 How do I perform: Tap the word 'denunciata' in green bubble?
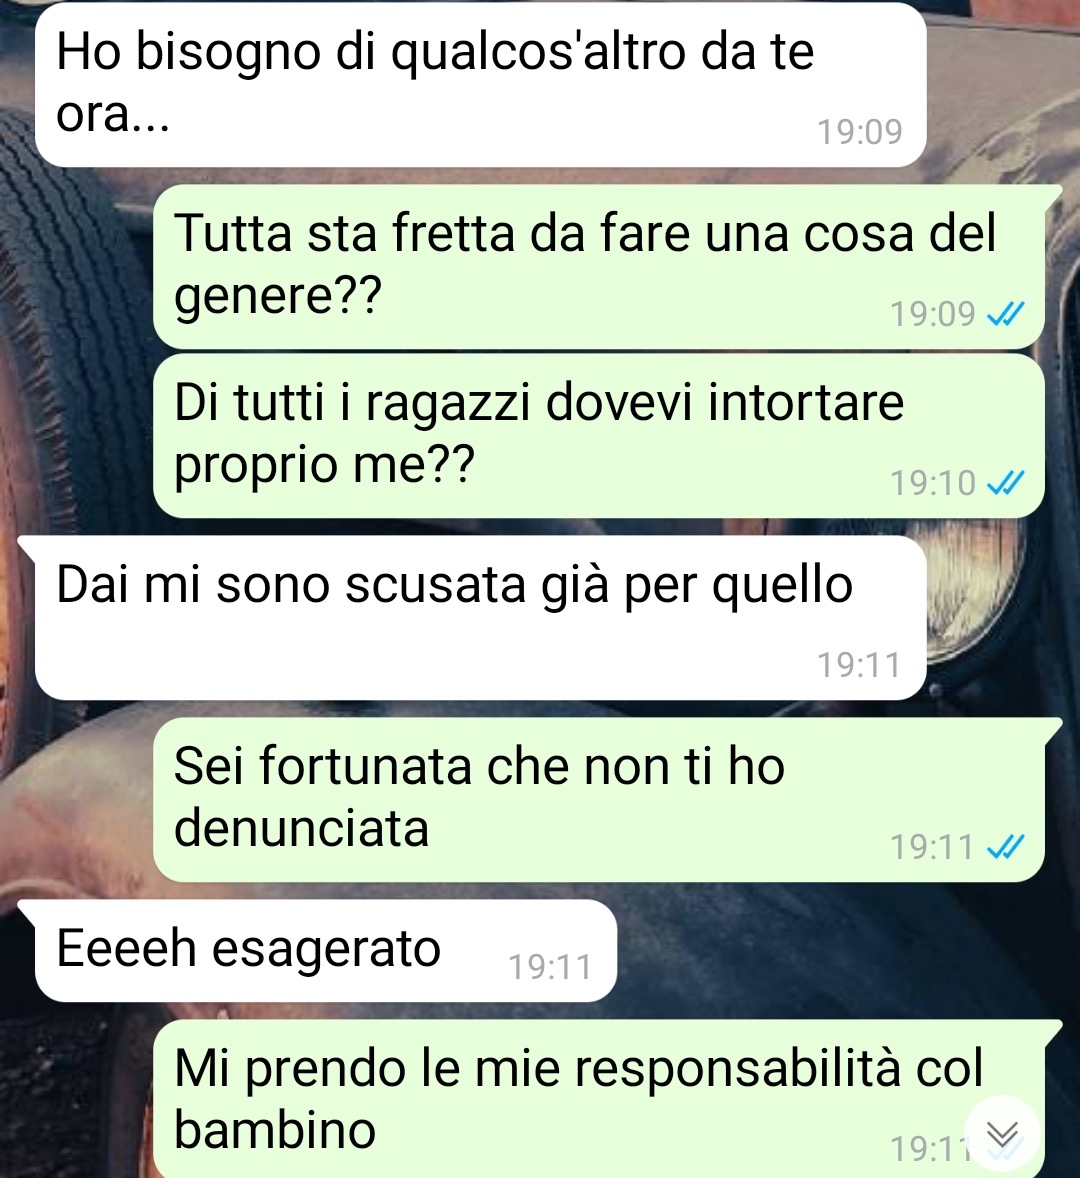coord(301,828)
